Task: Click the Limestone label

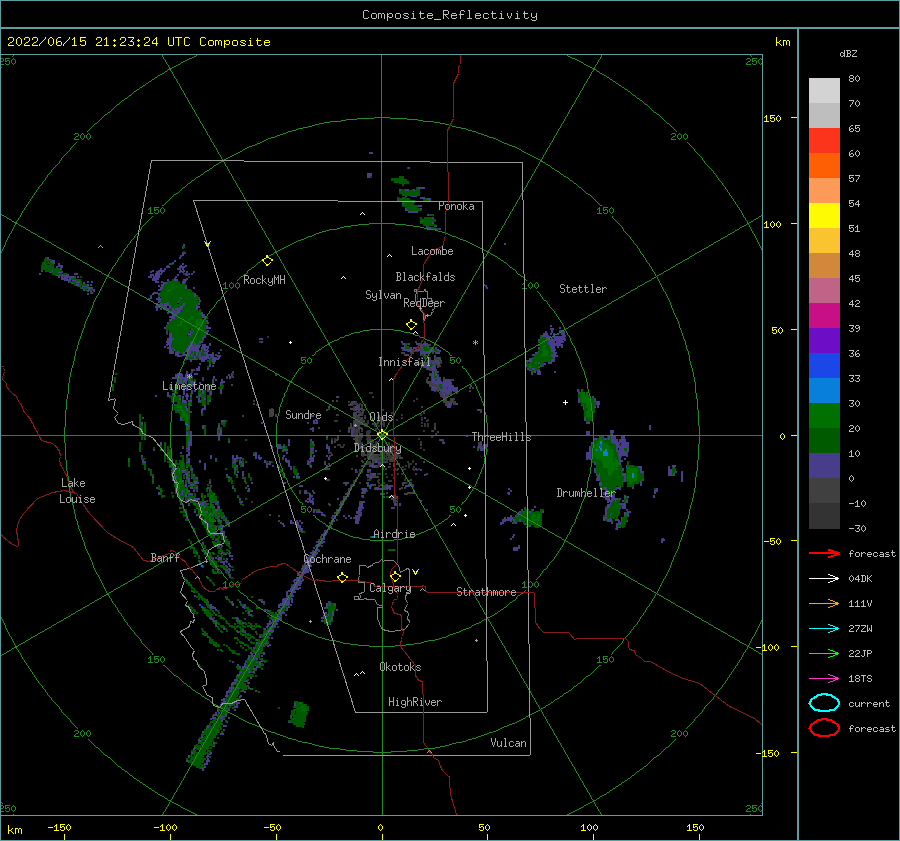Action: click(189, 386)
